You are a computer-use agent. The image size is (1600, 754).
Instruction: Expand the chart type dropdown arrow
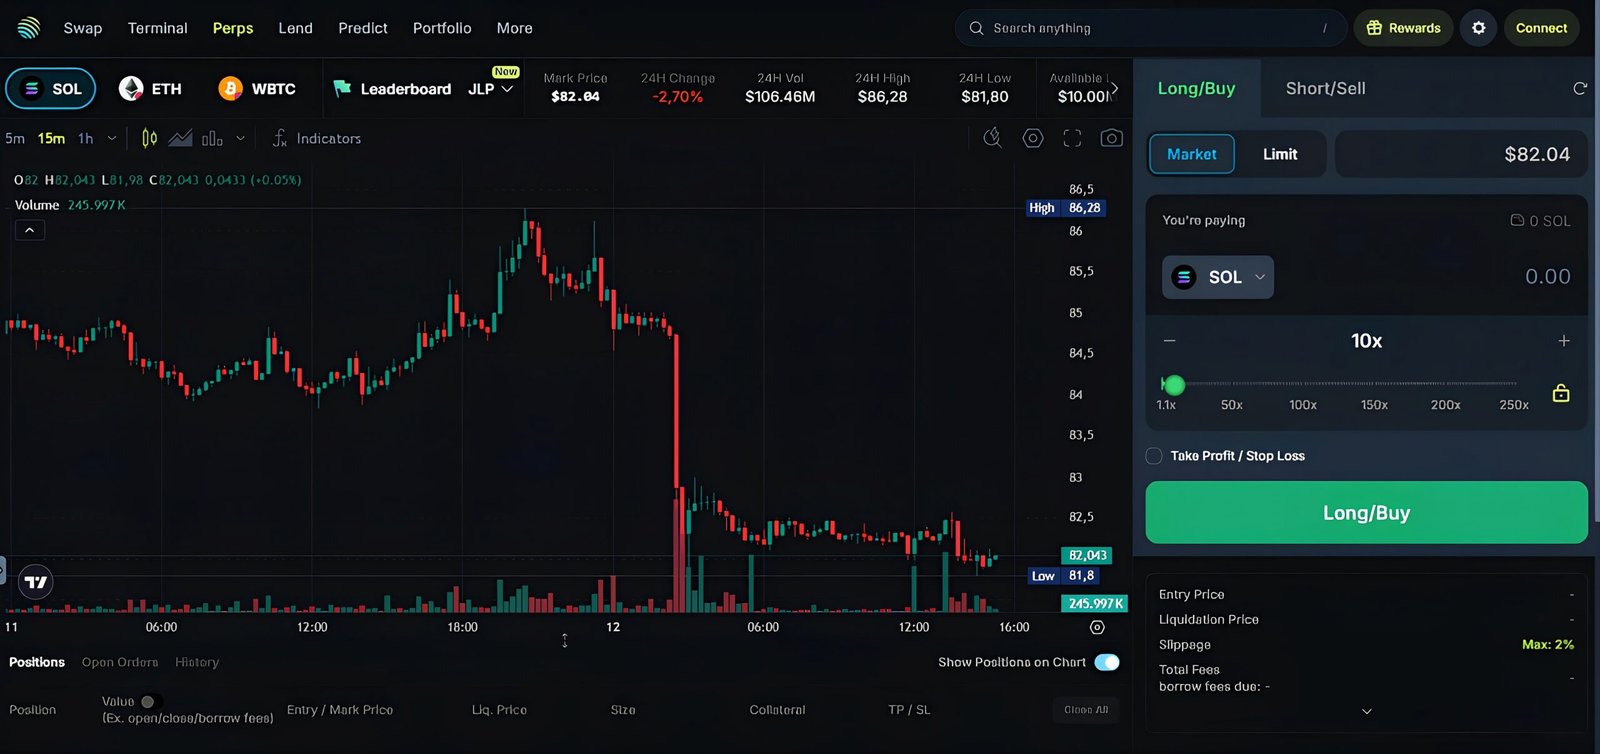240,138
